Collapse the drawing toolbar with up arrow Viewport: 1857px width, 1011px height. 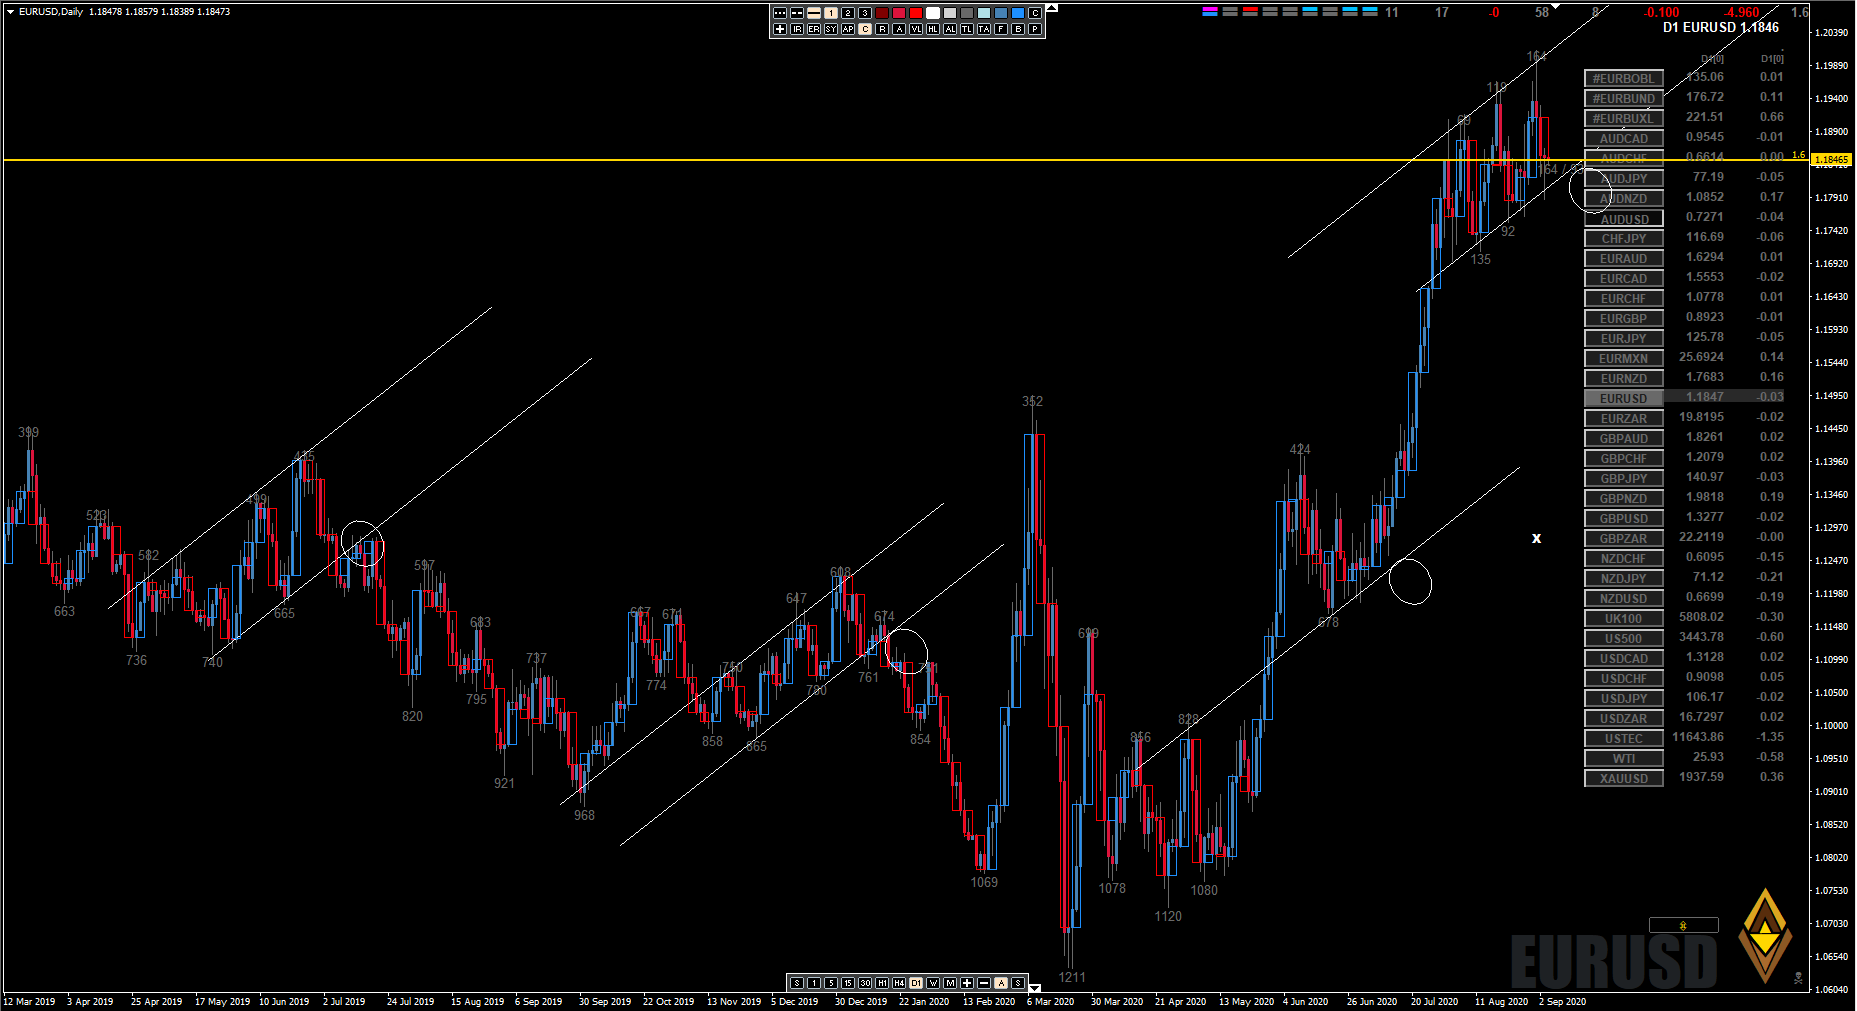point(1051,8)
